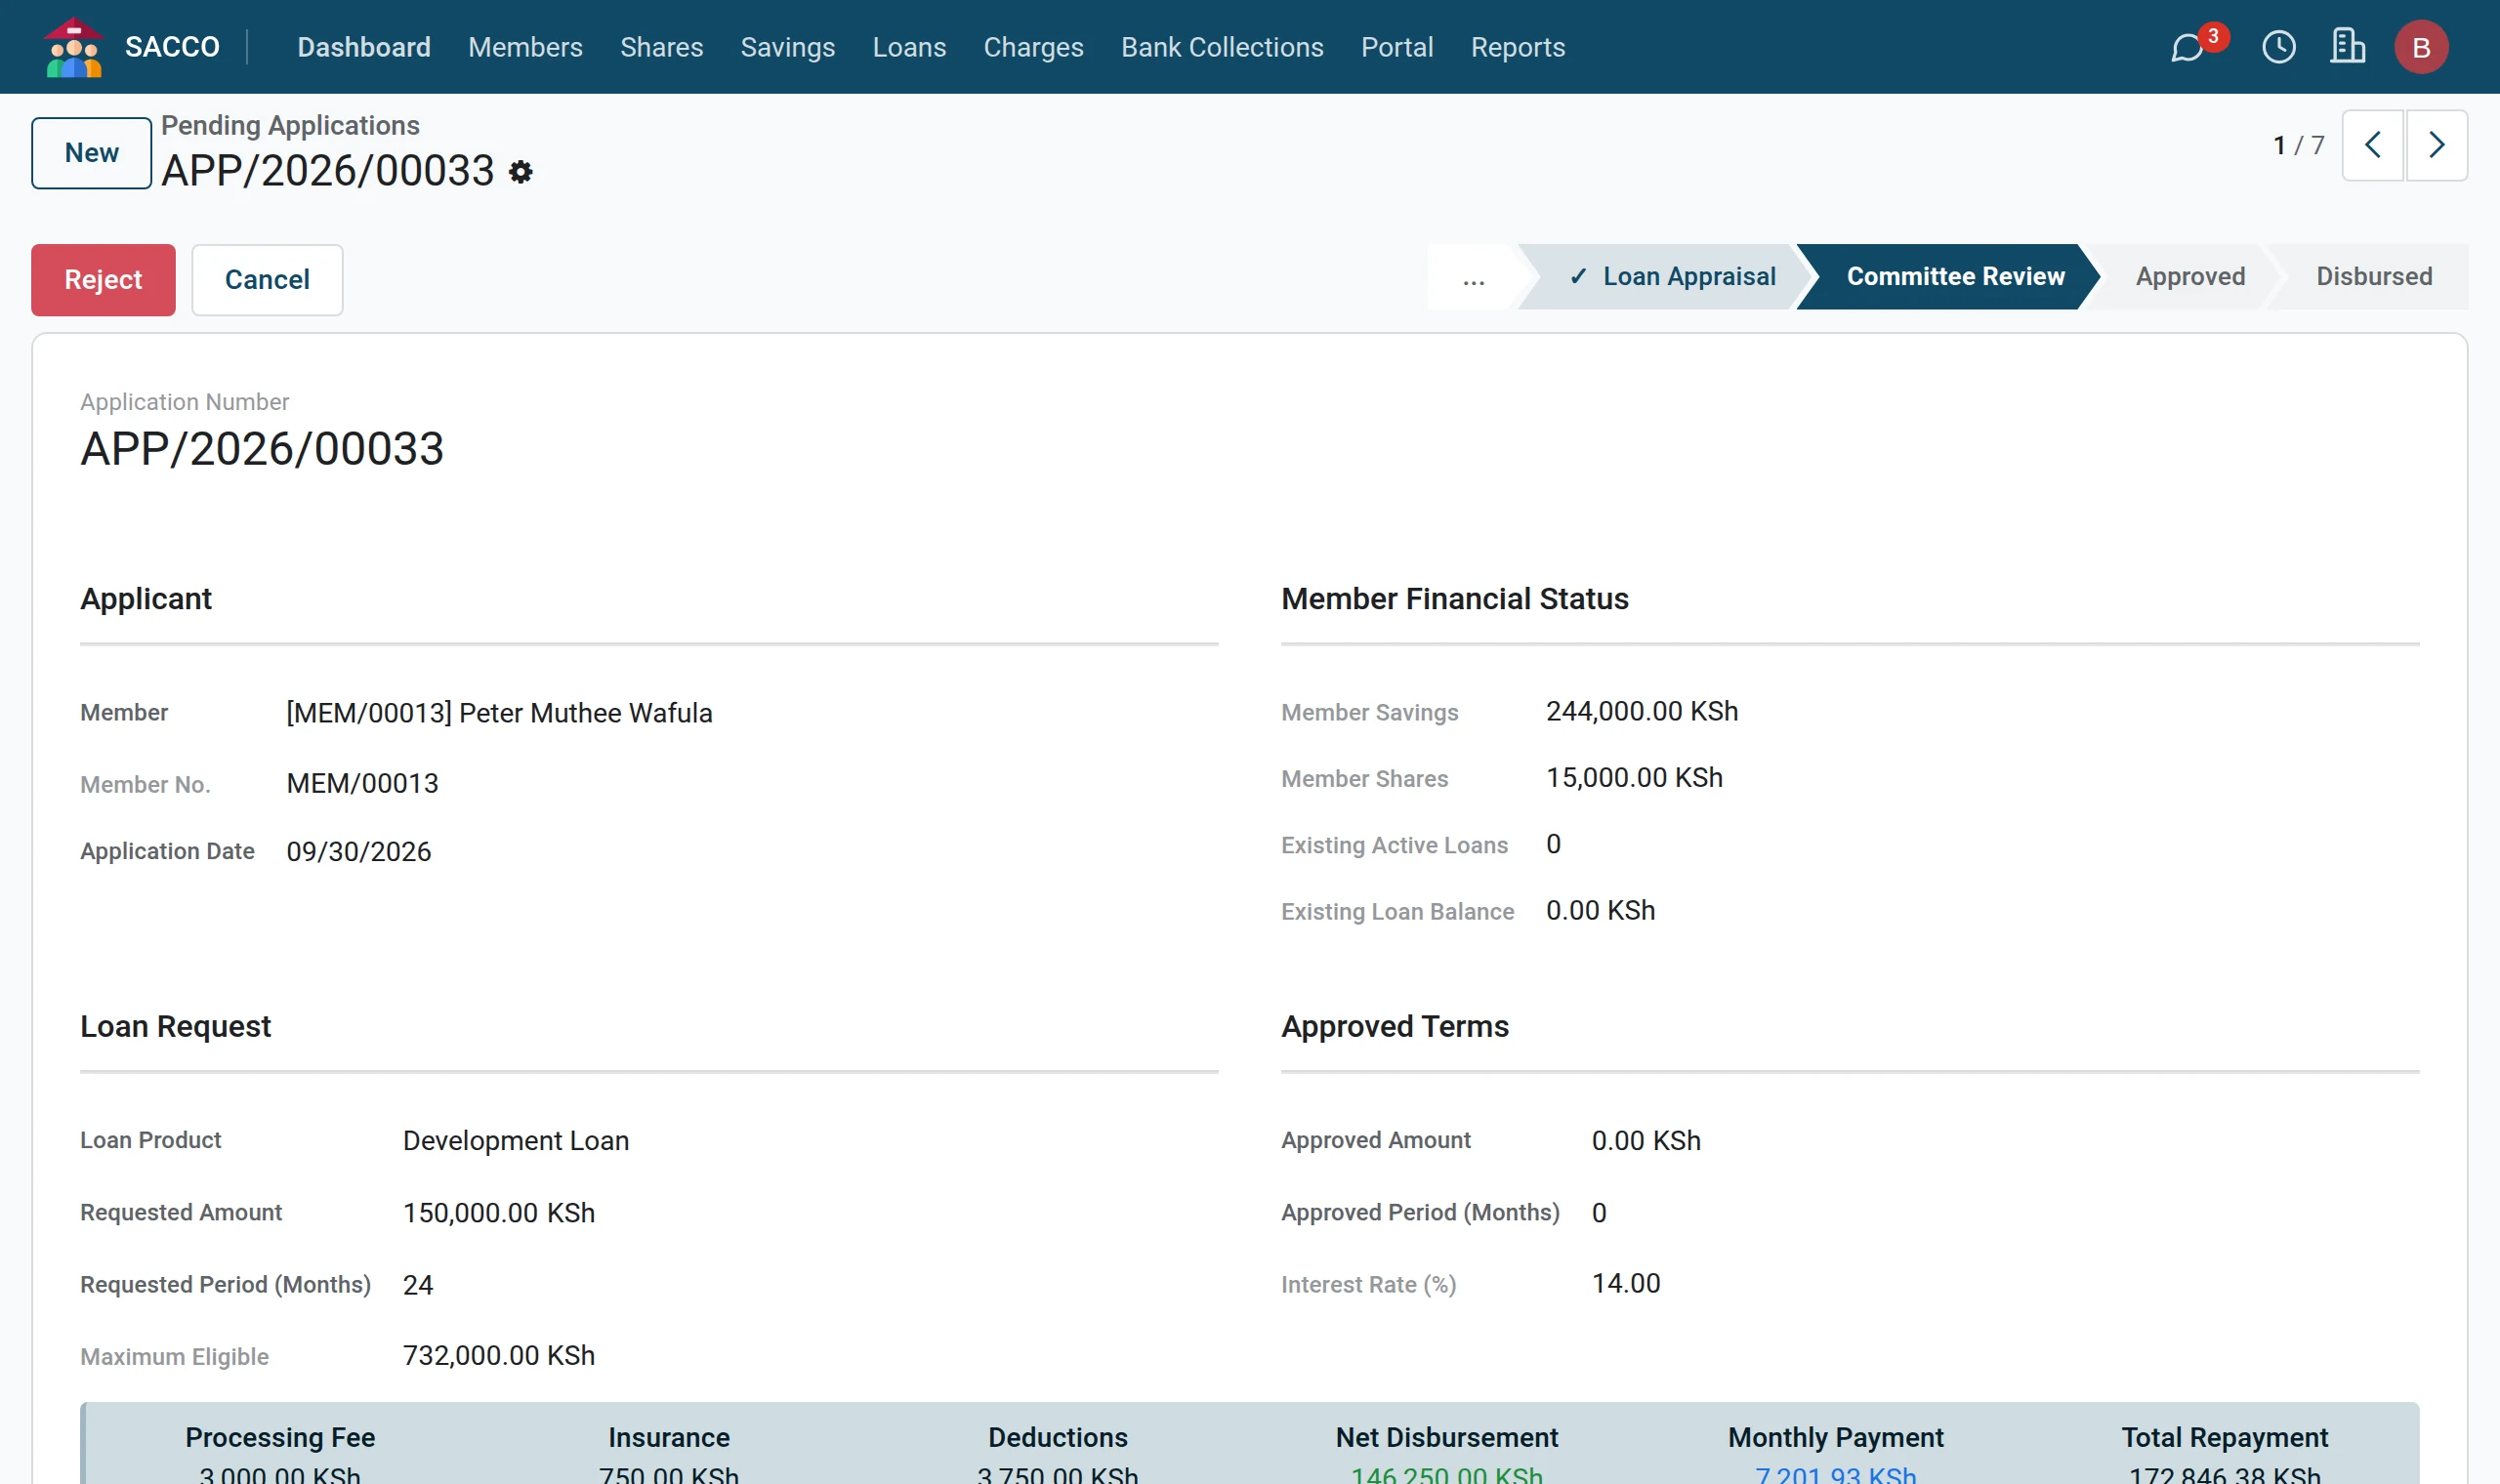The width and height of the screenshot is (2500, 1484).
Task: Click the 1 / 7 record pager counter
Action: 2298,146
